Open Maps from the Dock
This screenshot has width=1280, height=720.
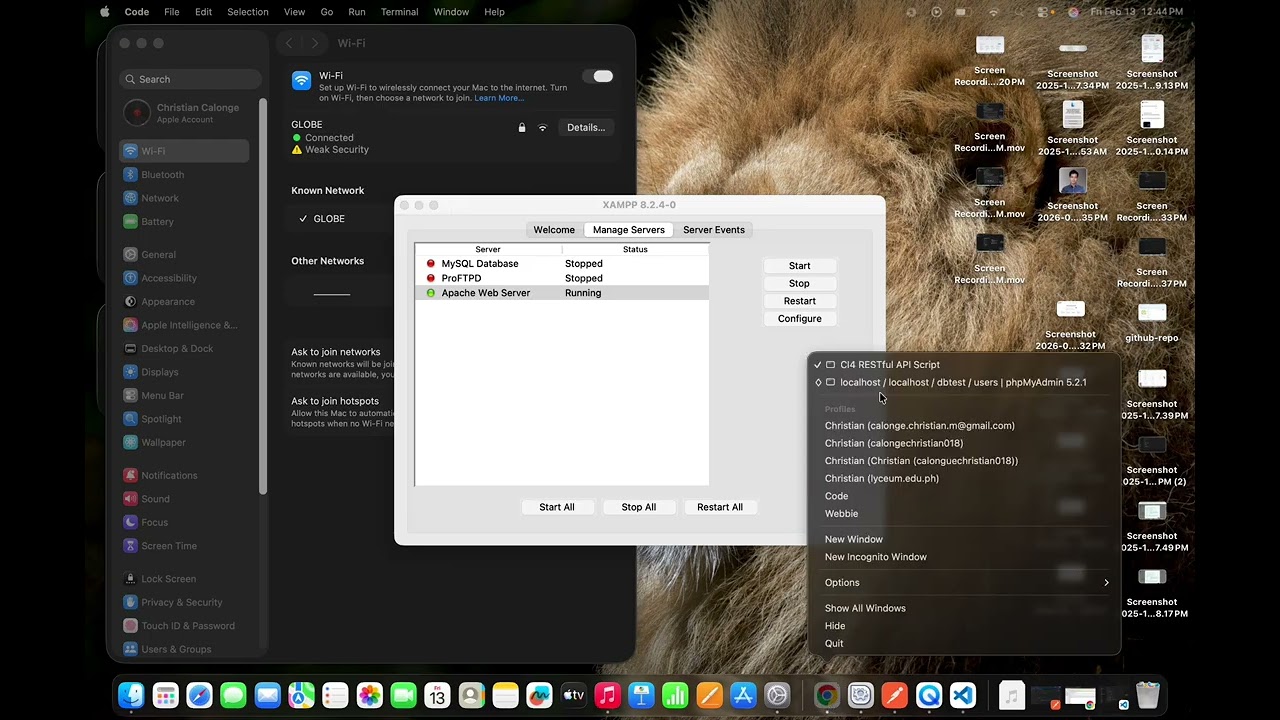click(x=302, y=695)
